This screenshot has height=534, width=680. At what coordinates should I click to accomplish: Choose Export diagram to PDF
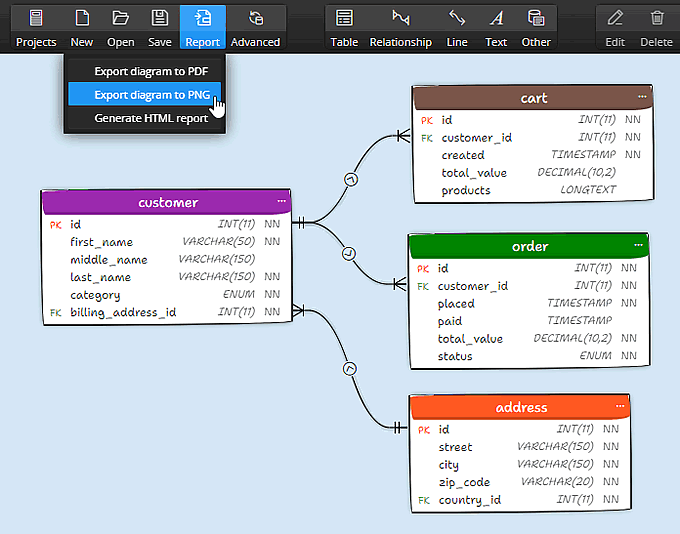click(x=145, y=71)
